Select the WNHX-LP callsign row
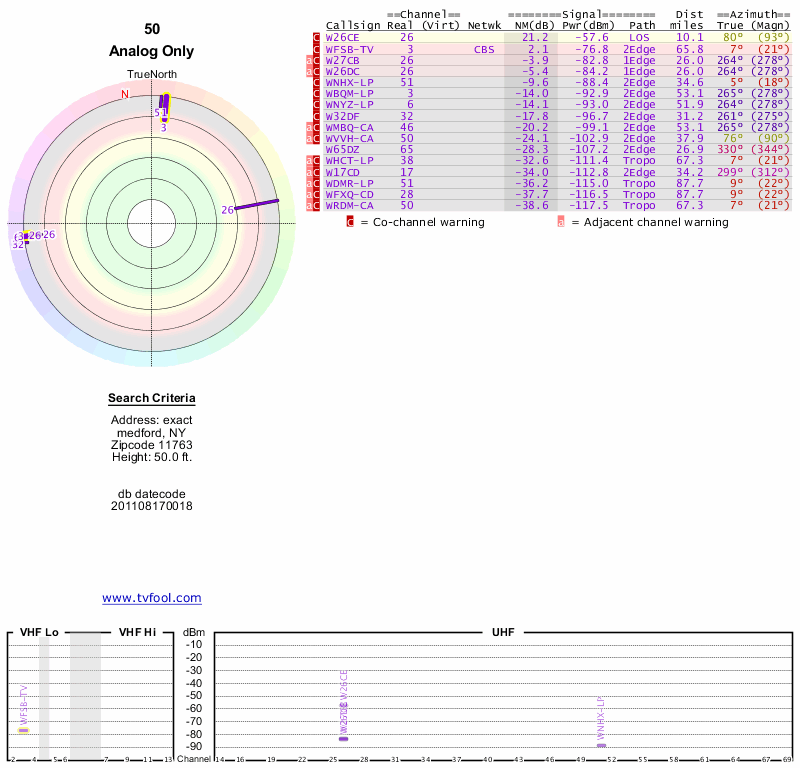Screen dimensions: 800x768 [349, 82]
